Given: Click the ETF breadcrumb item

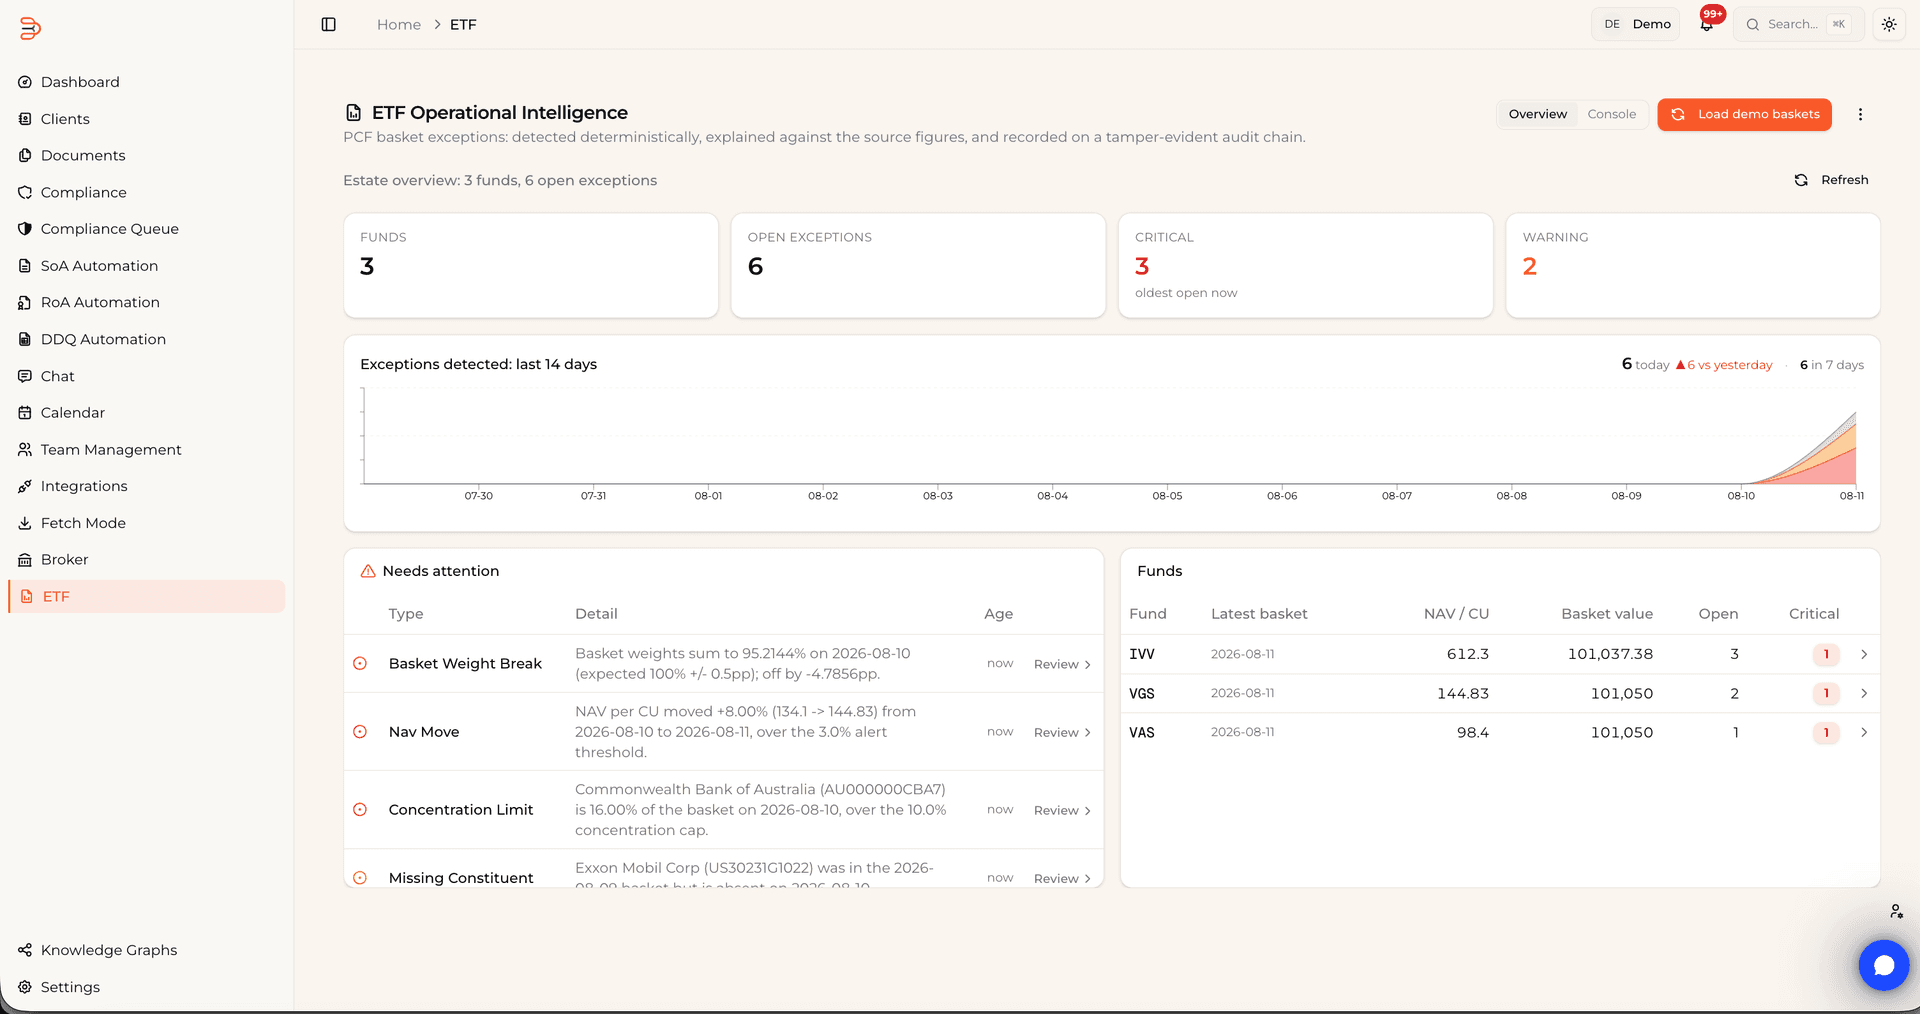Looking at the screenshot, I should 463,24.
